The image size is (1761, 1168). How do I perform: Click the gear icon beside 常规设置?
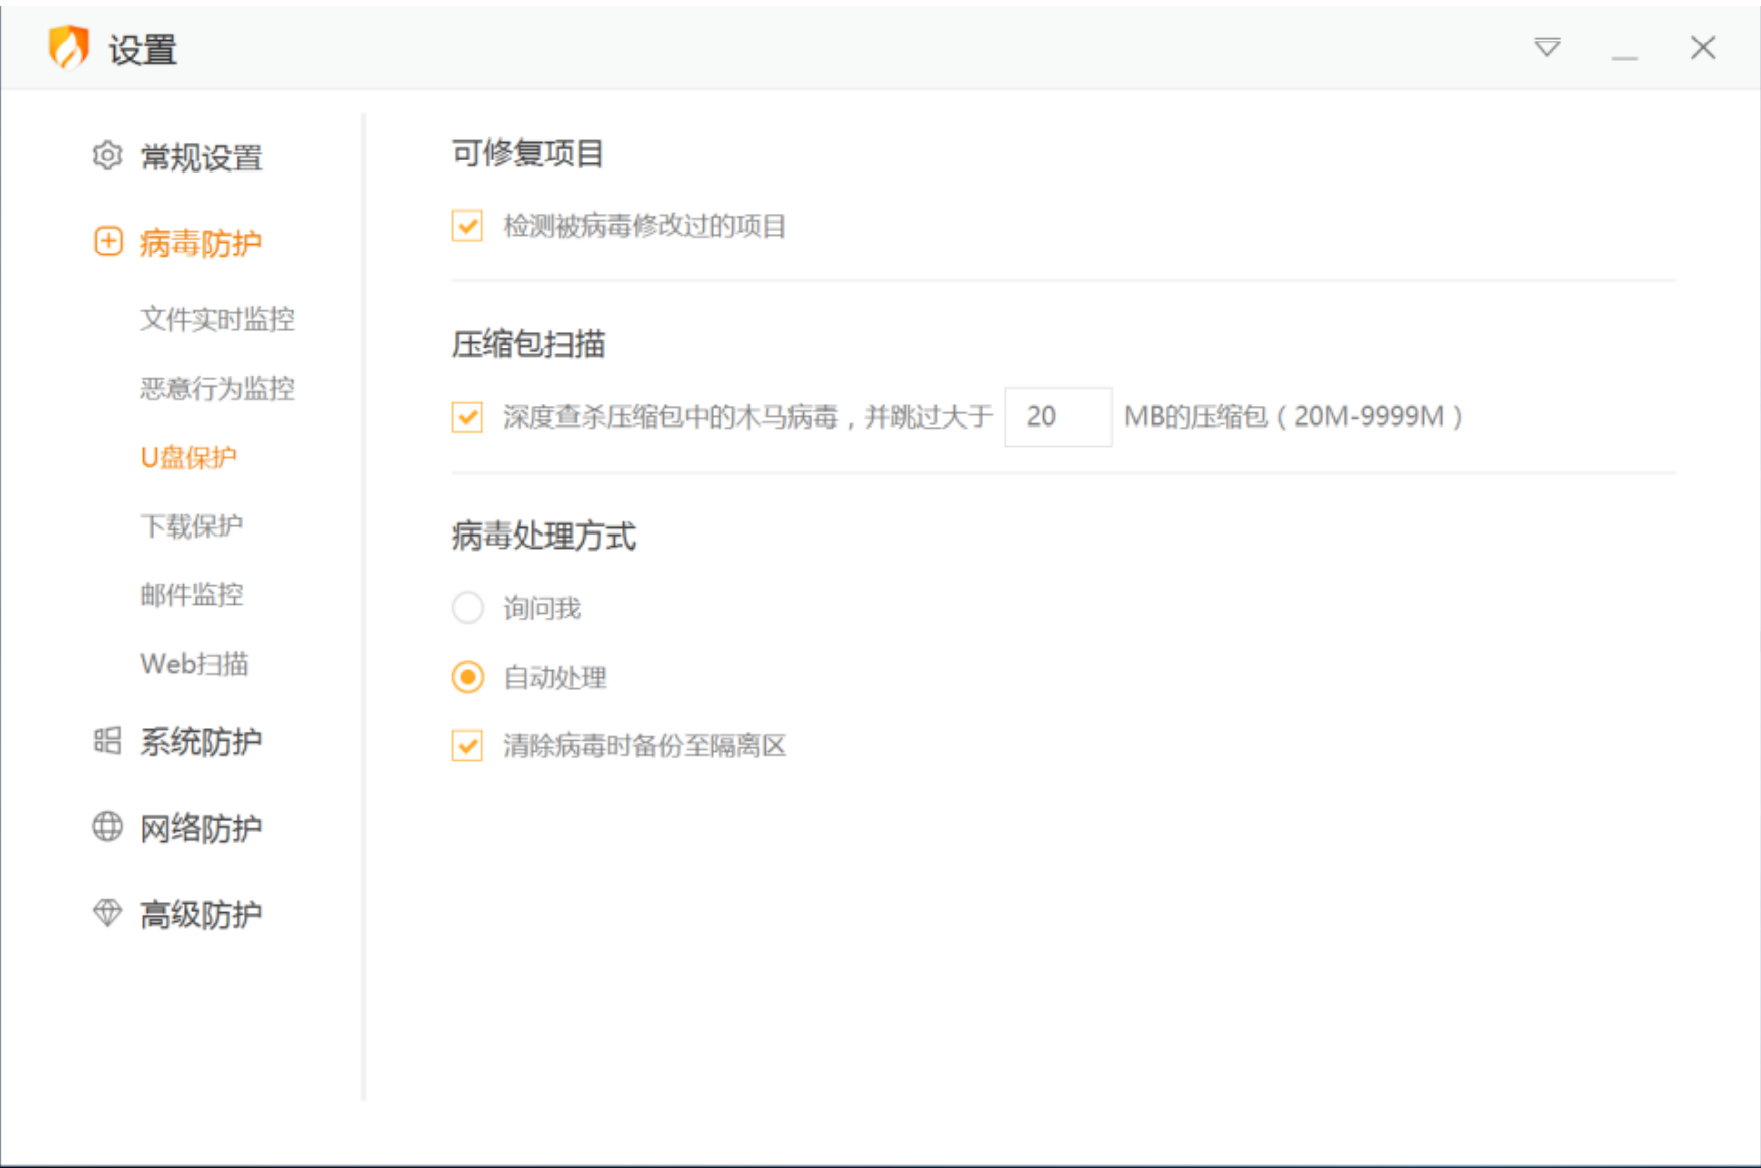[107, 156]
